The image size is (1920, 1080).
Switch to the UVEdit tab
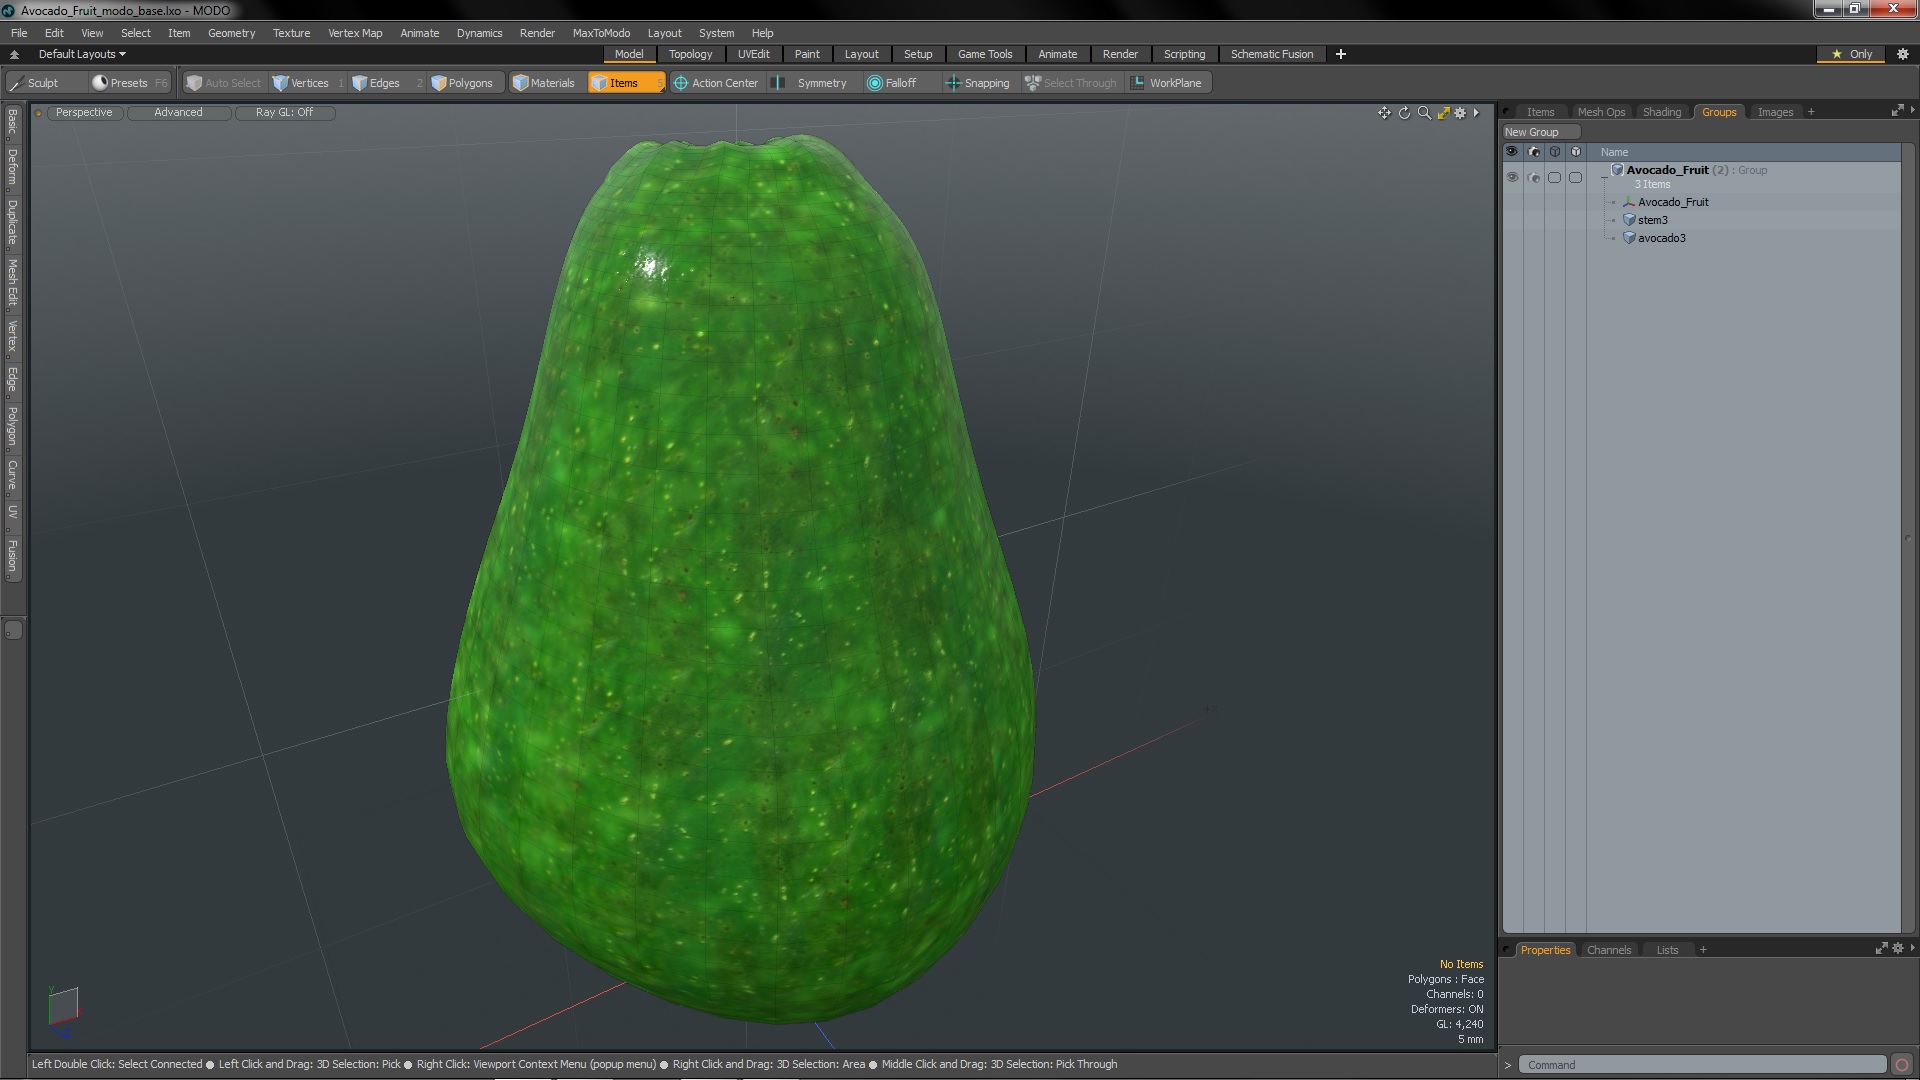tap(754, 54)
